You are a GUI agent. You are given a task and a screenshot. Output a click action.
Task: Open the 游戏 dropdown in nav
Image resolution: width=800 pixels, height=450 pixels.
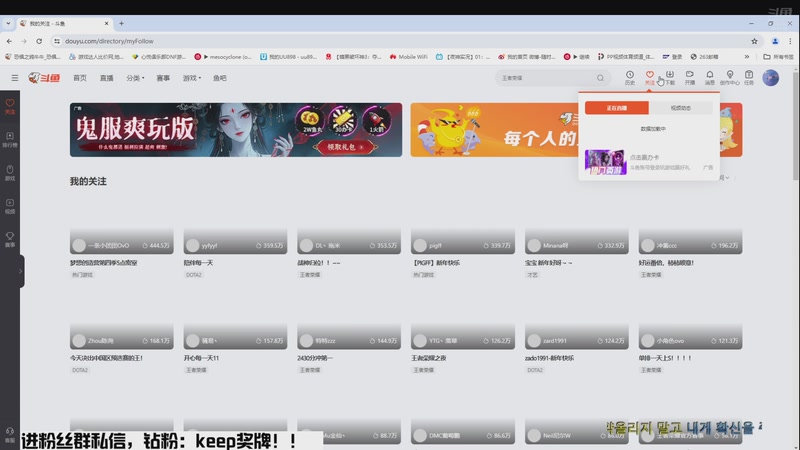(x=192, y=78)
